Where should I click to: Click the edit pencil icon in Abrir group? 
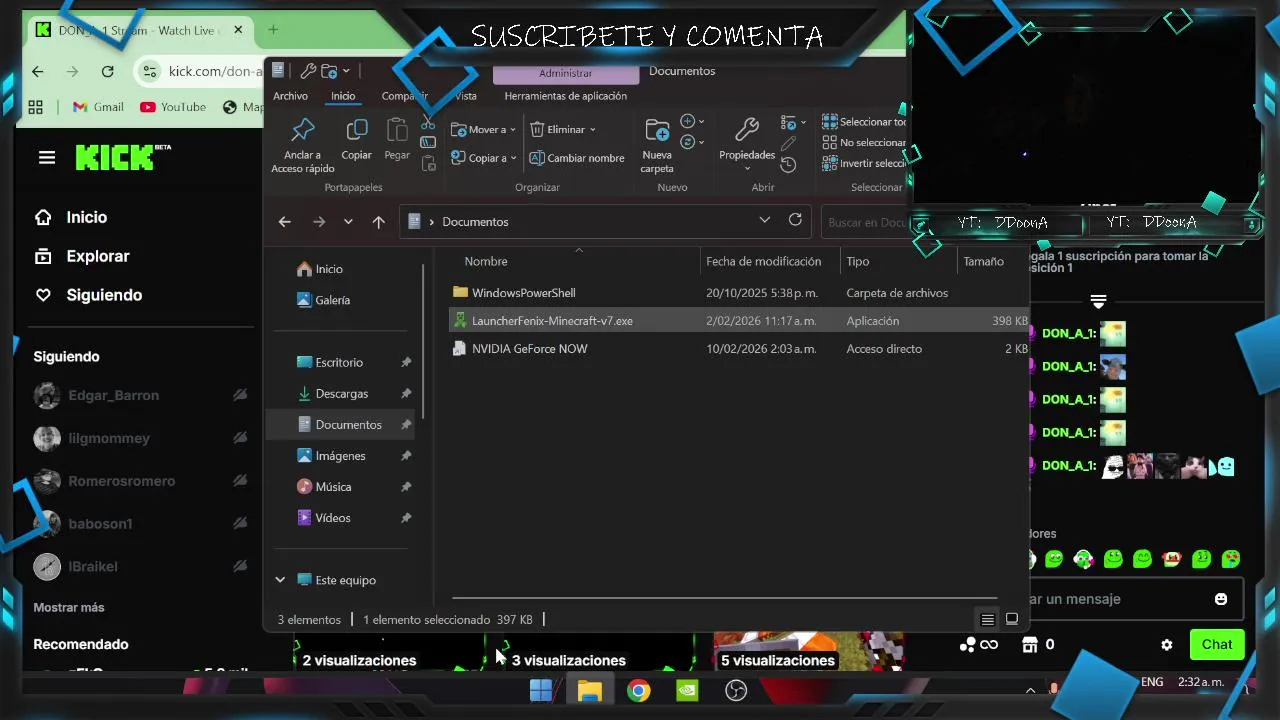788,144
